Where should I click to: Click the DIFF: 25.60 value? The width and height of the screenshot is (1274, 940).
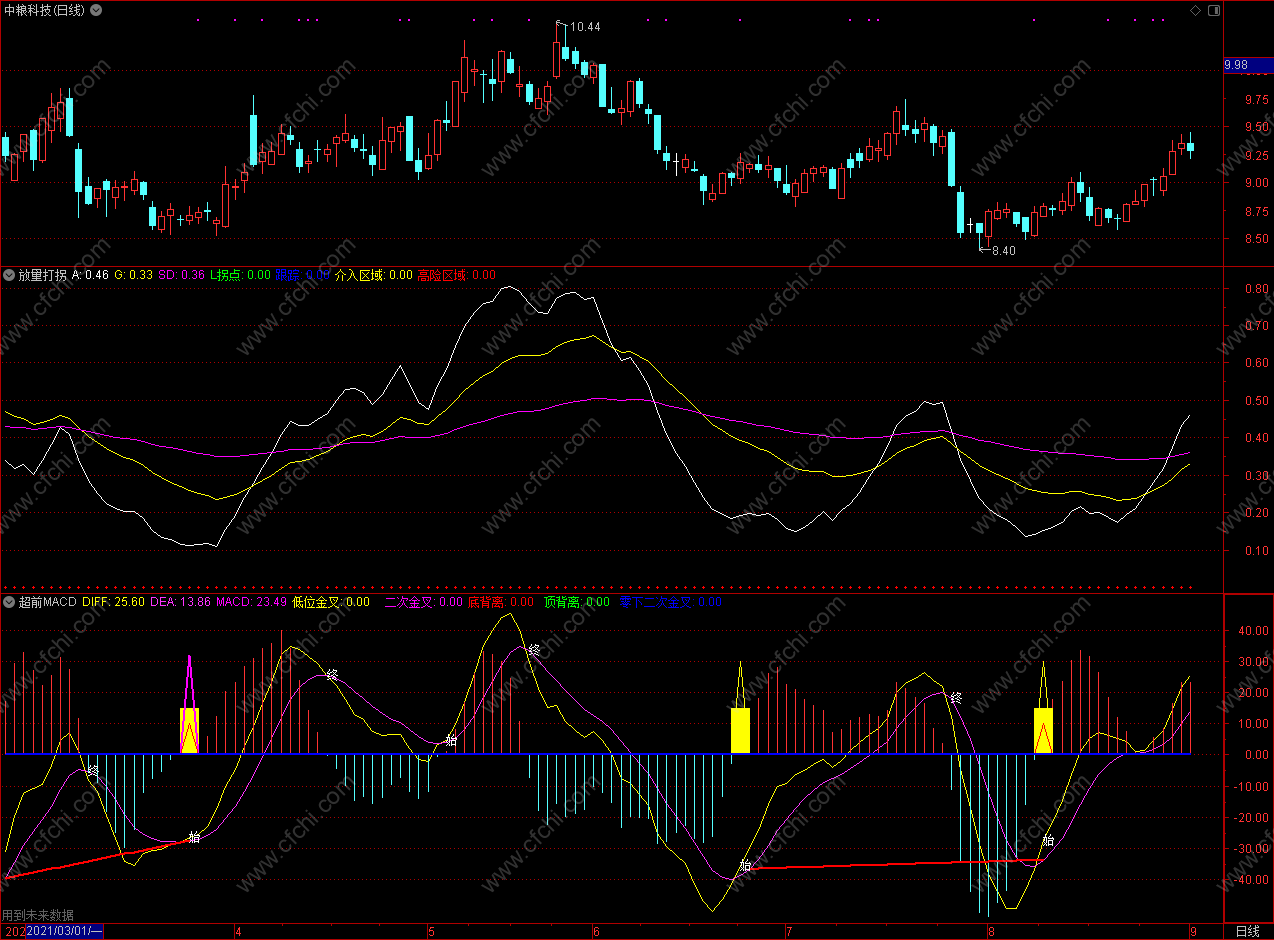pos(113,602)
